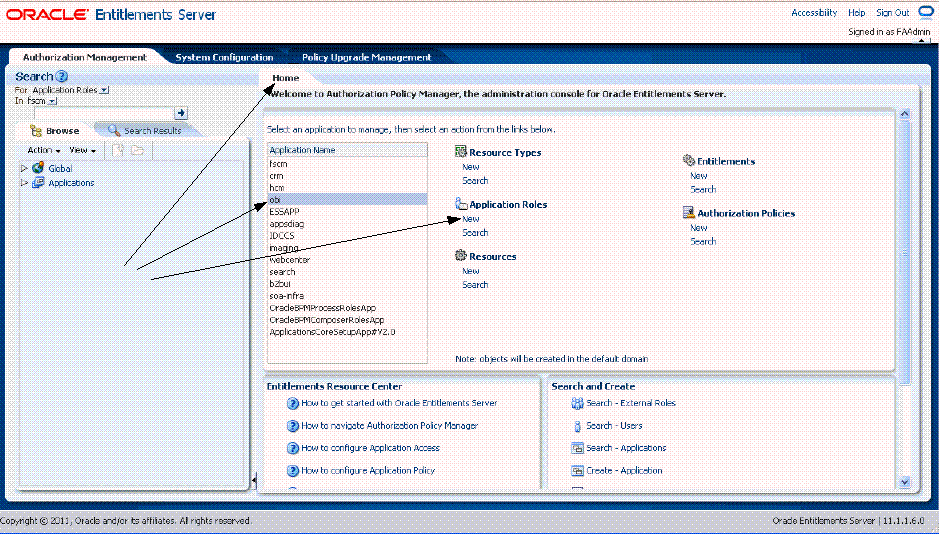
Task: Open the In fscm dropdown
Action: [x=53, y=101]
